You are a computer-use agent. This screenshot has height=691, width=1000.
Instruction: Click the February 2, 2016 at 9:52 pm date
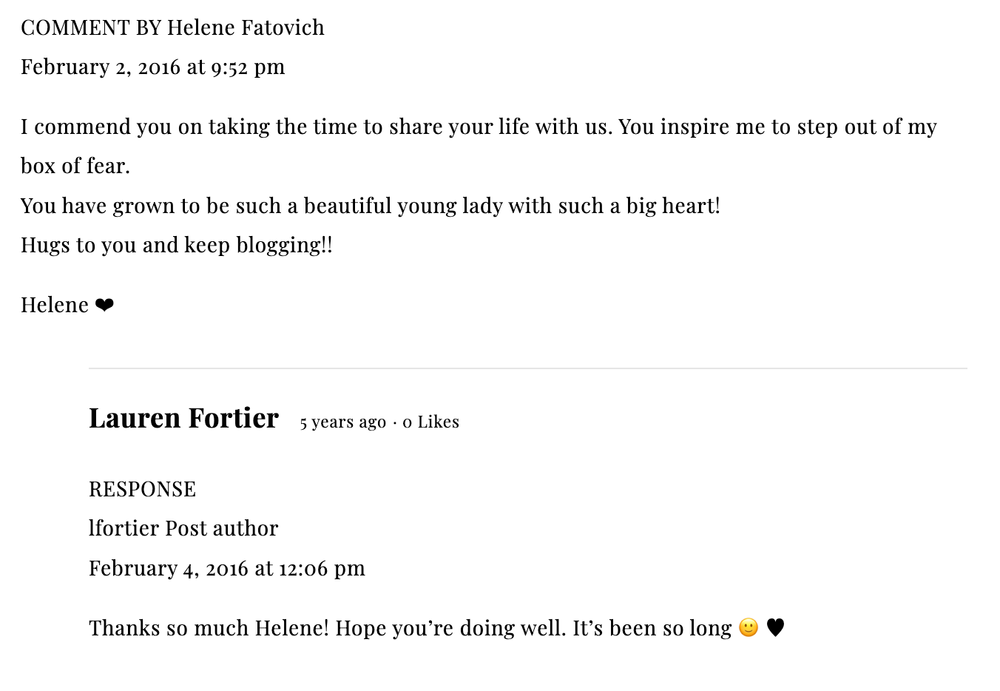[x=152, y=67]
